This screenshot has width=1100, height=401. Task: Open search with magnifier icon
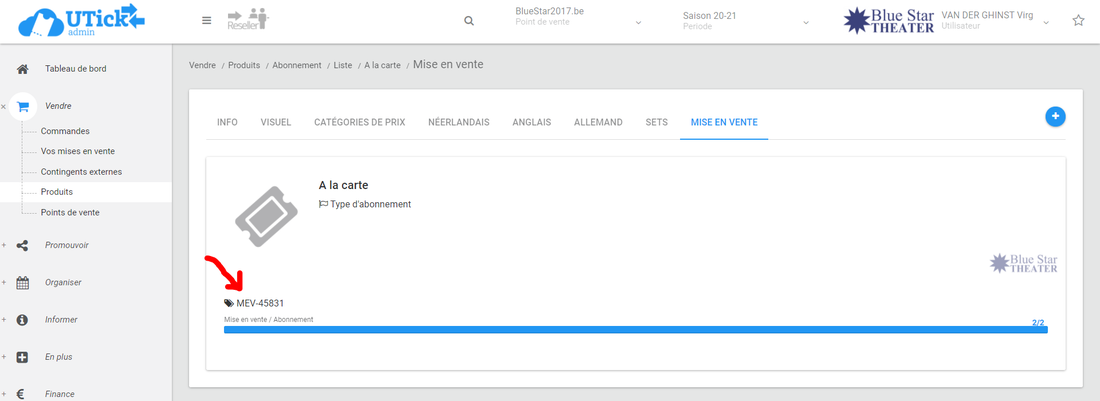[469, 20]
